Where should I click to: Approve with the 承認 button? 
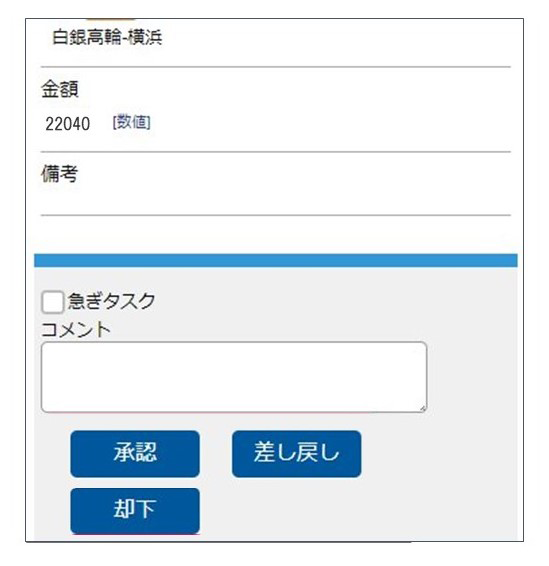(x=135, y=454)
